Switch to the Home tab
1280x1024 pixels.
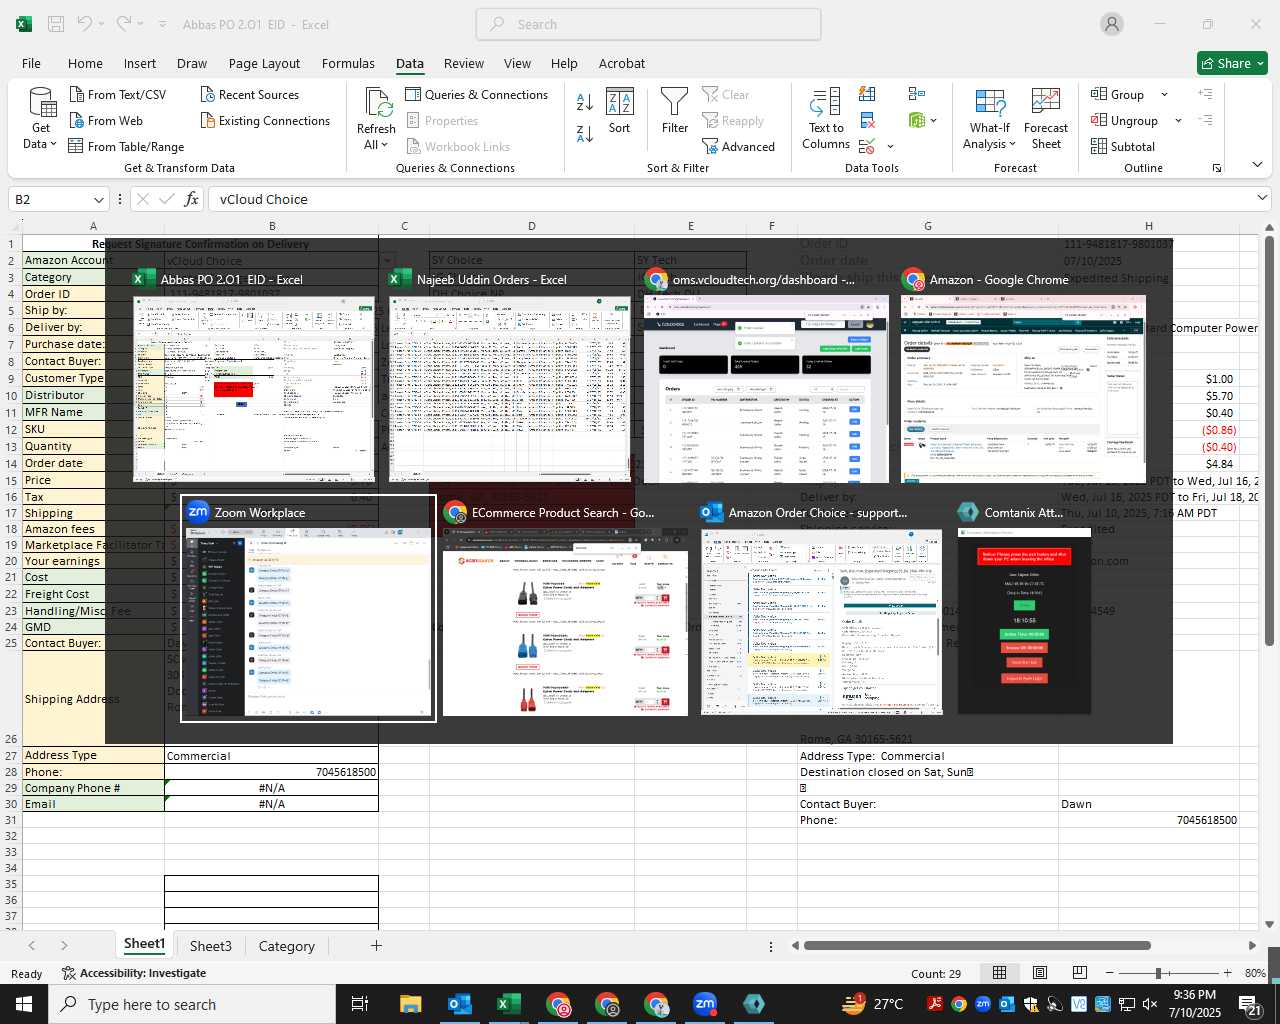[85, 63]
